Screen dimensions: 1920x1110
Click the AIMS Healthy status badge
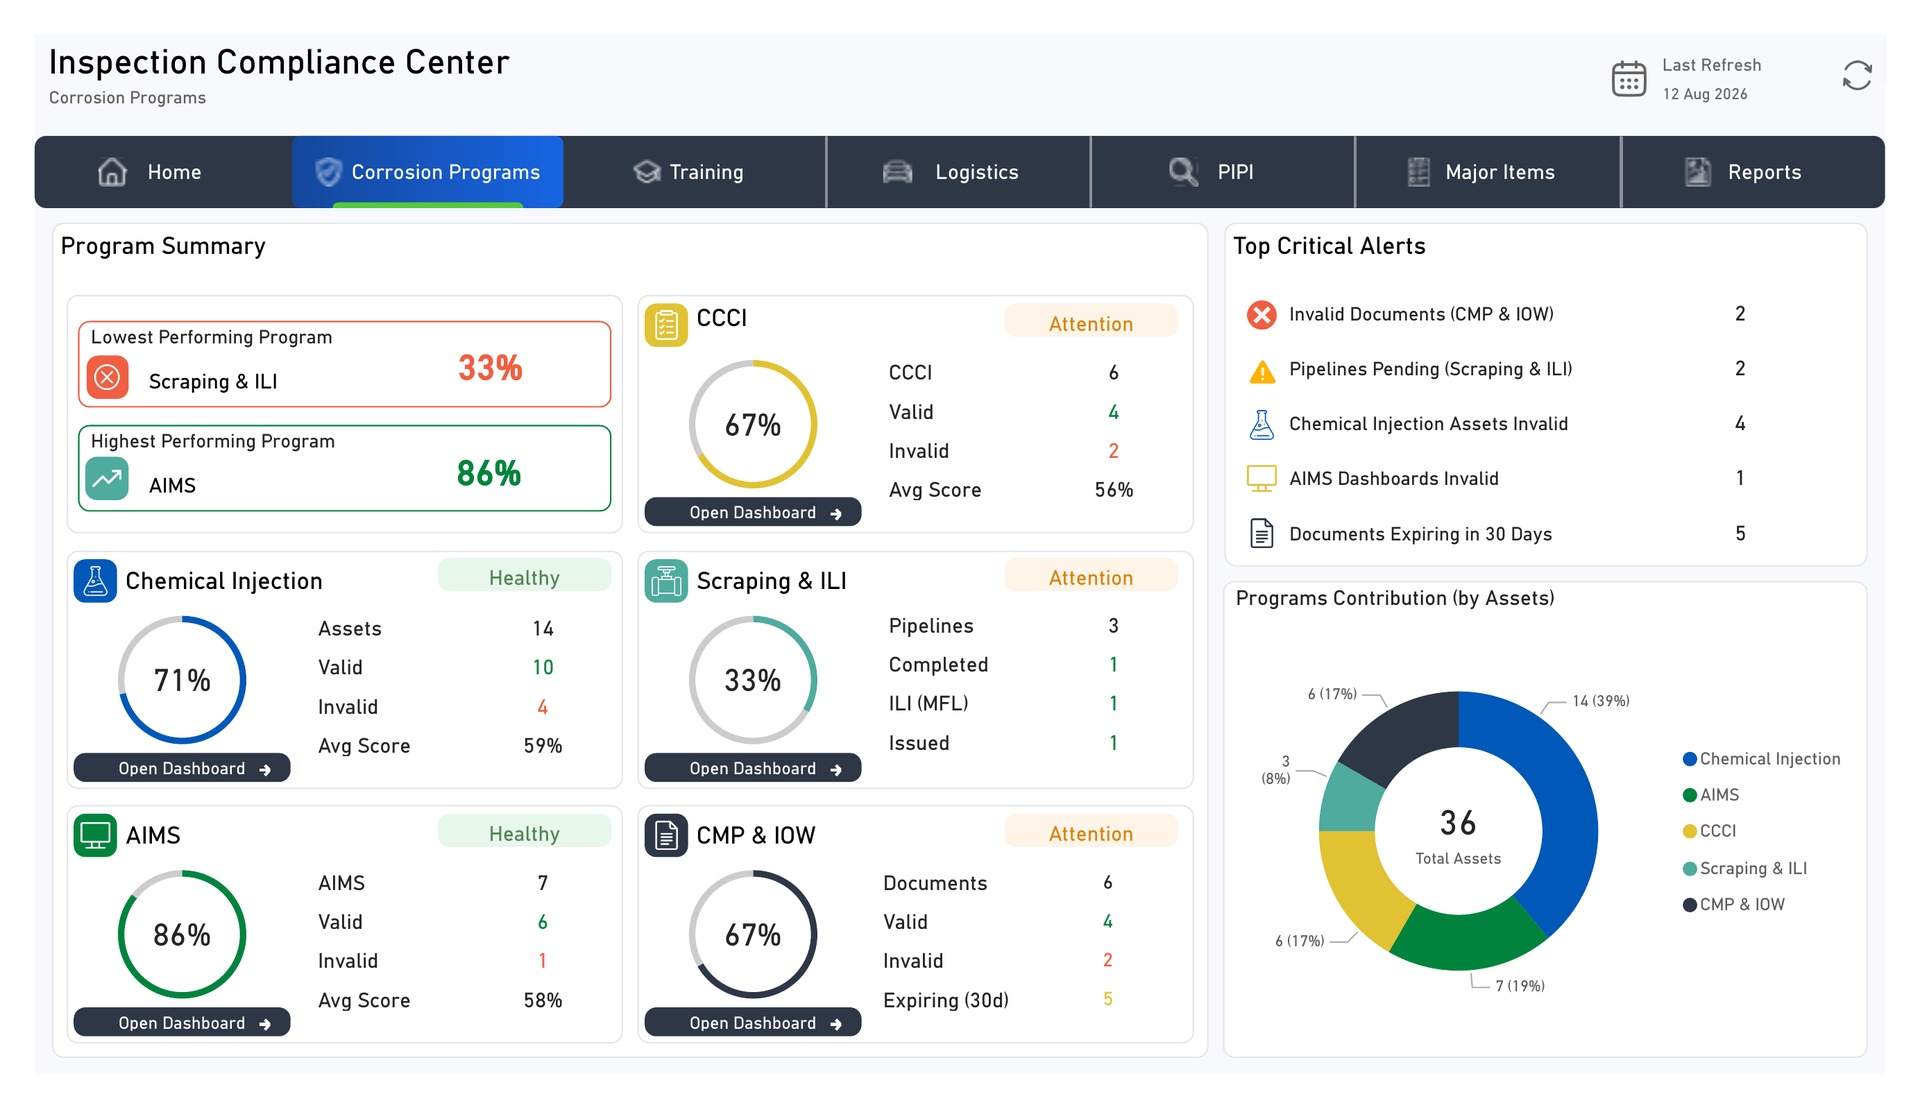[x=524, y=833]
